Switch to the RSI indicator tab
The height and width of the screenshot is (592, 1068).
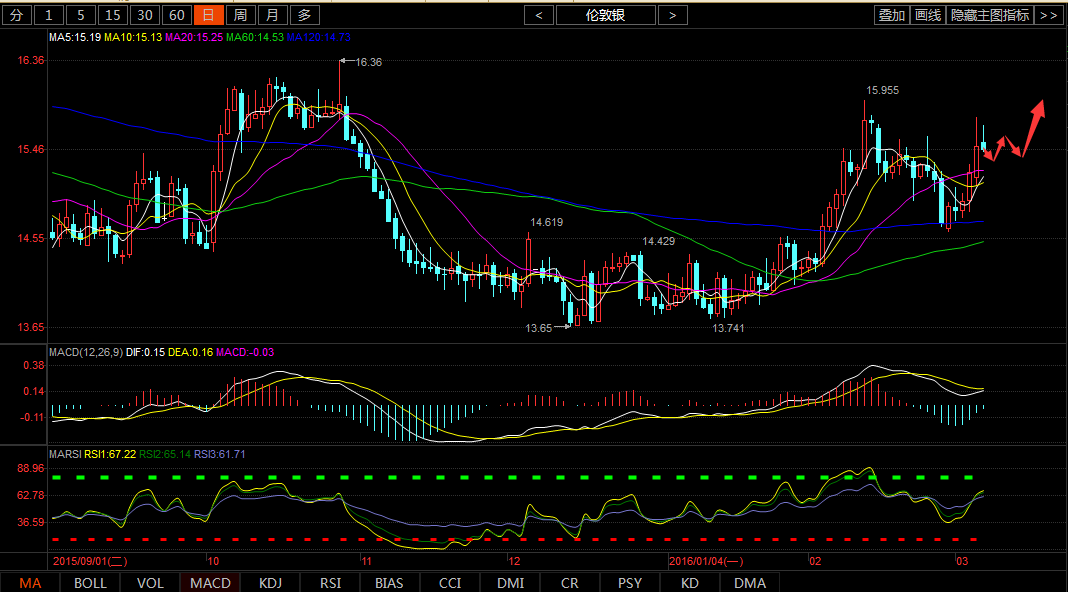pos(330,583)
